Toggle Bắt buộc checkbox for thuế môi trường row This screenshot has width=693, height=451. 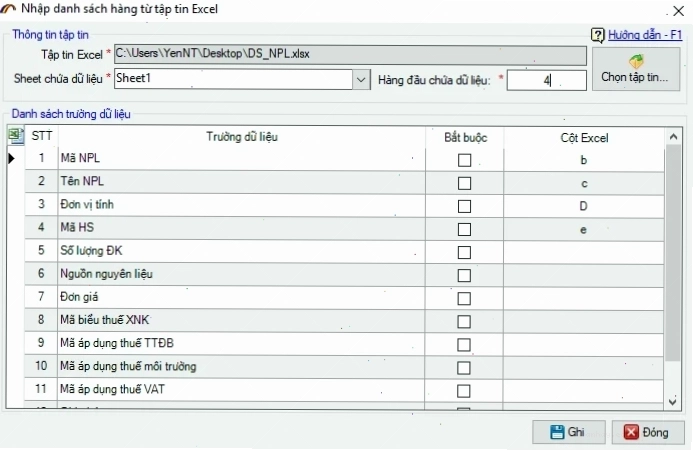464,367
